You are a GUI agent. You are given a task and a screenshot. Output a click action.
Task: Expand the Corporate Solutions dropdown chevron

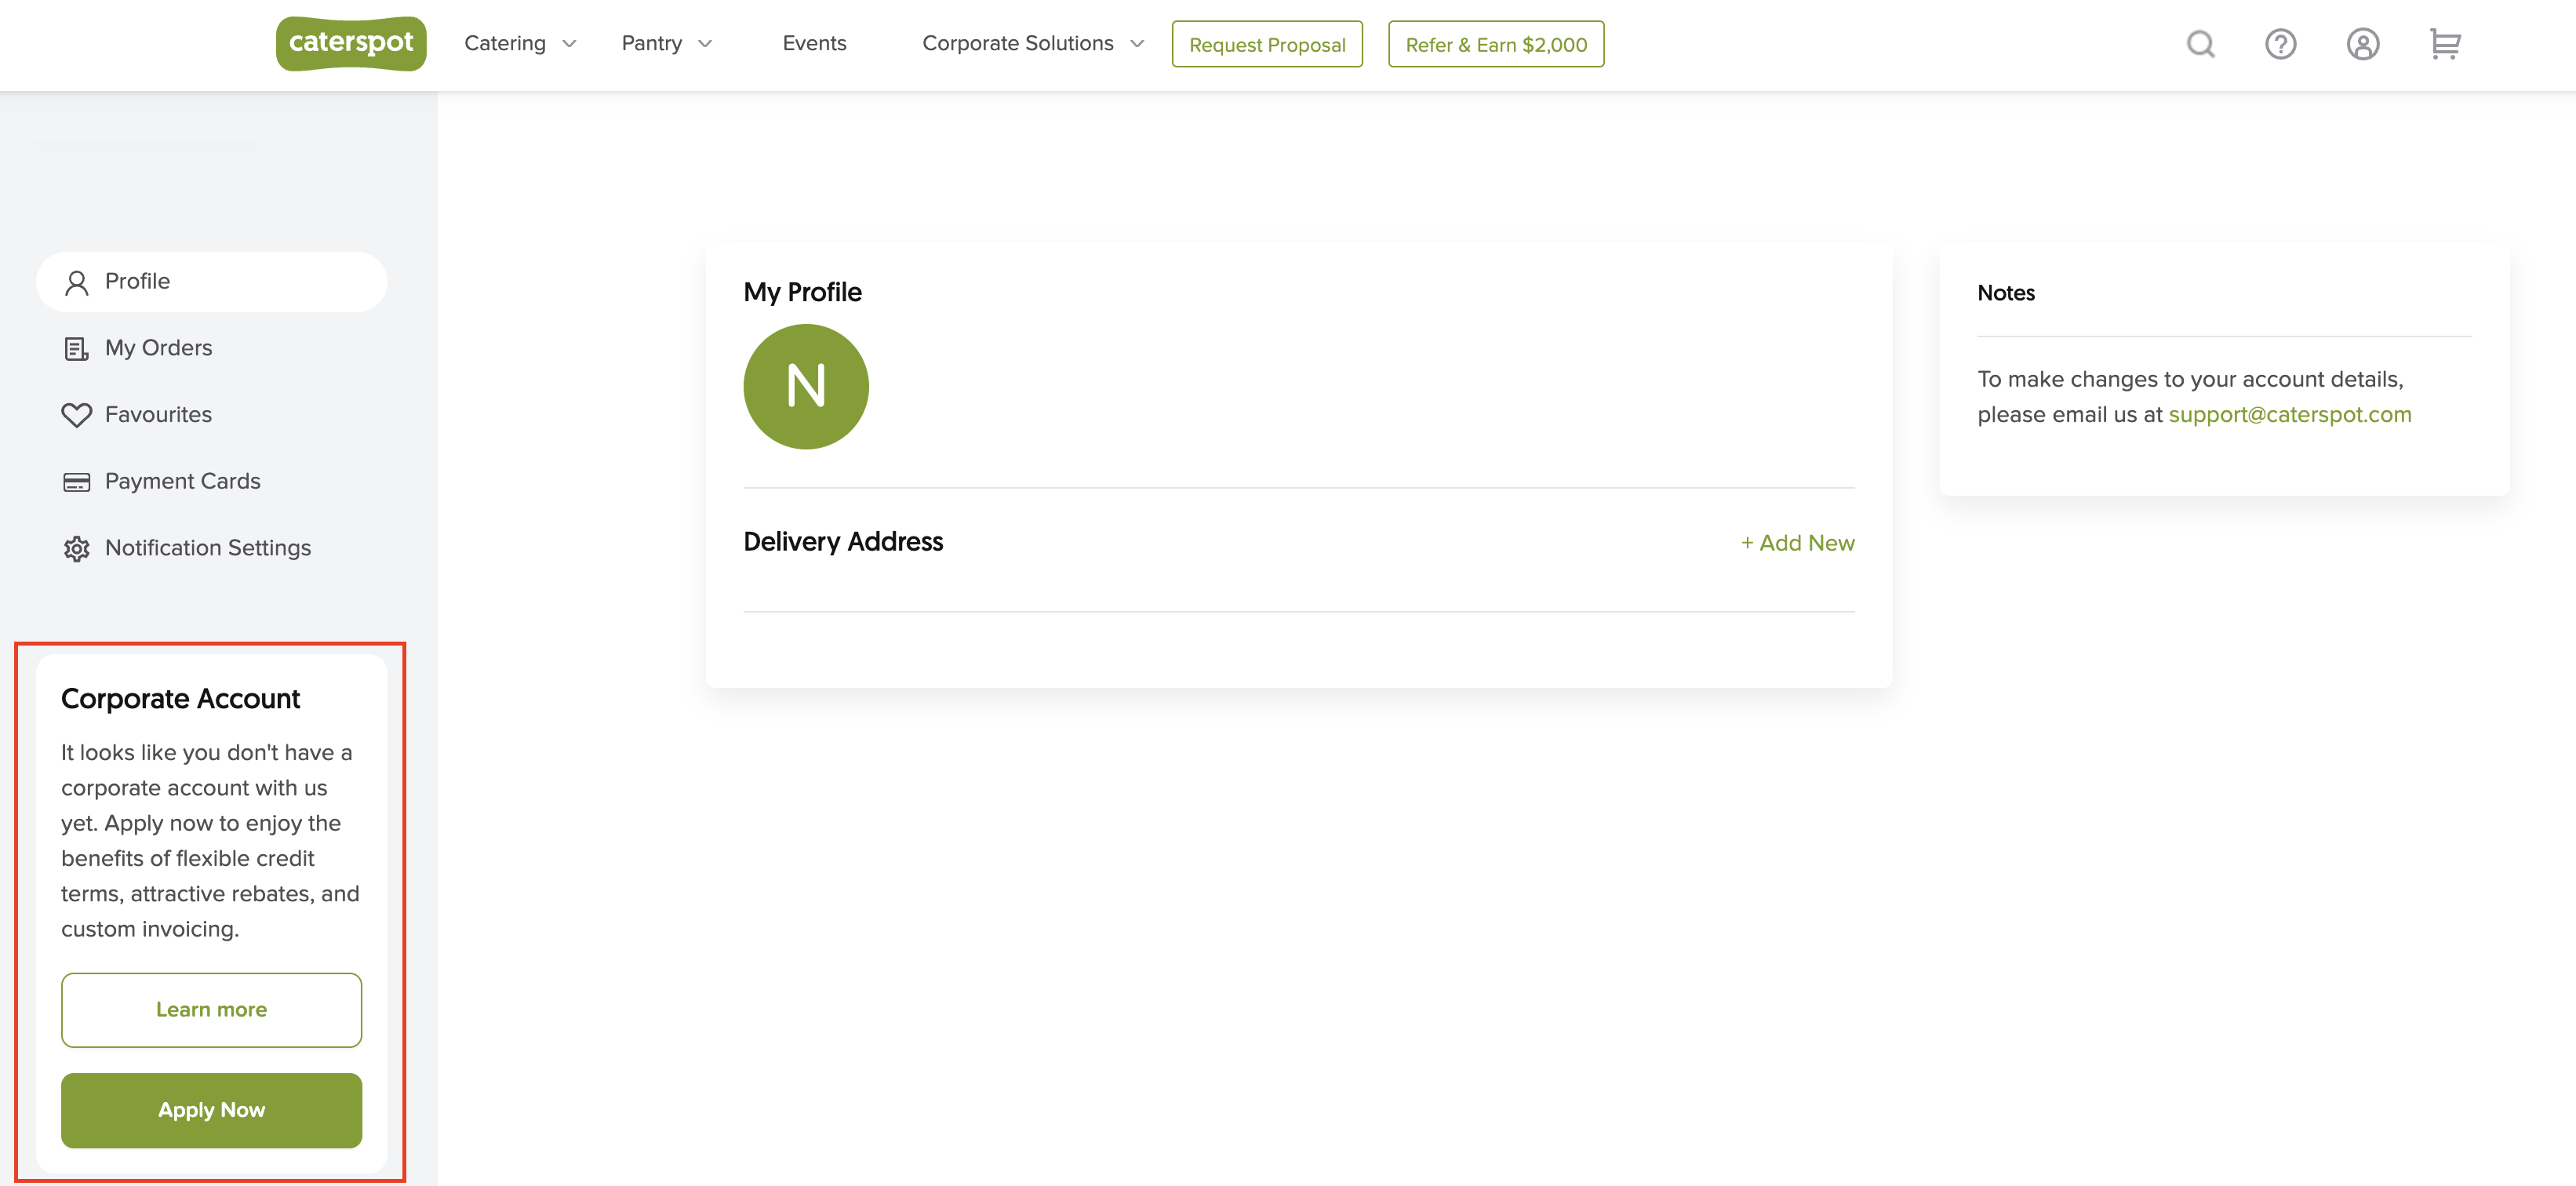pyautogui.click(x=1137, y=44)
